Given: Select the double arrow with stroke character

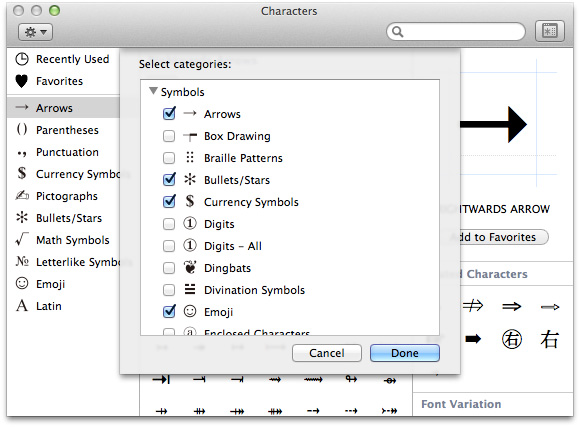Looking at the screenshot, I should click(473, 306).
